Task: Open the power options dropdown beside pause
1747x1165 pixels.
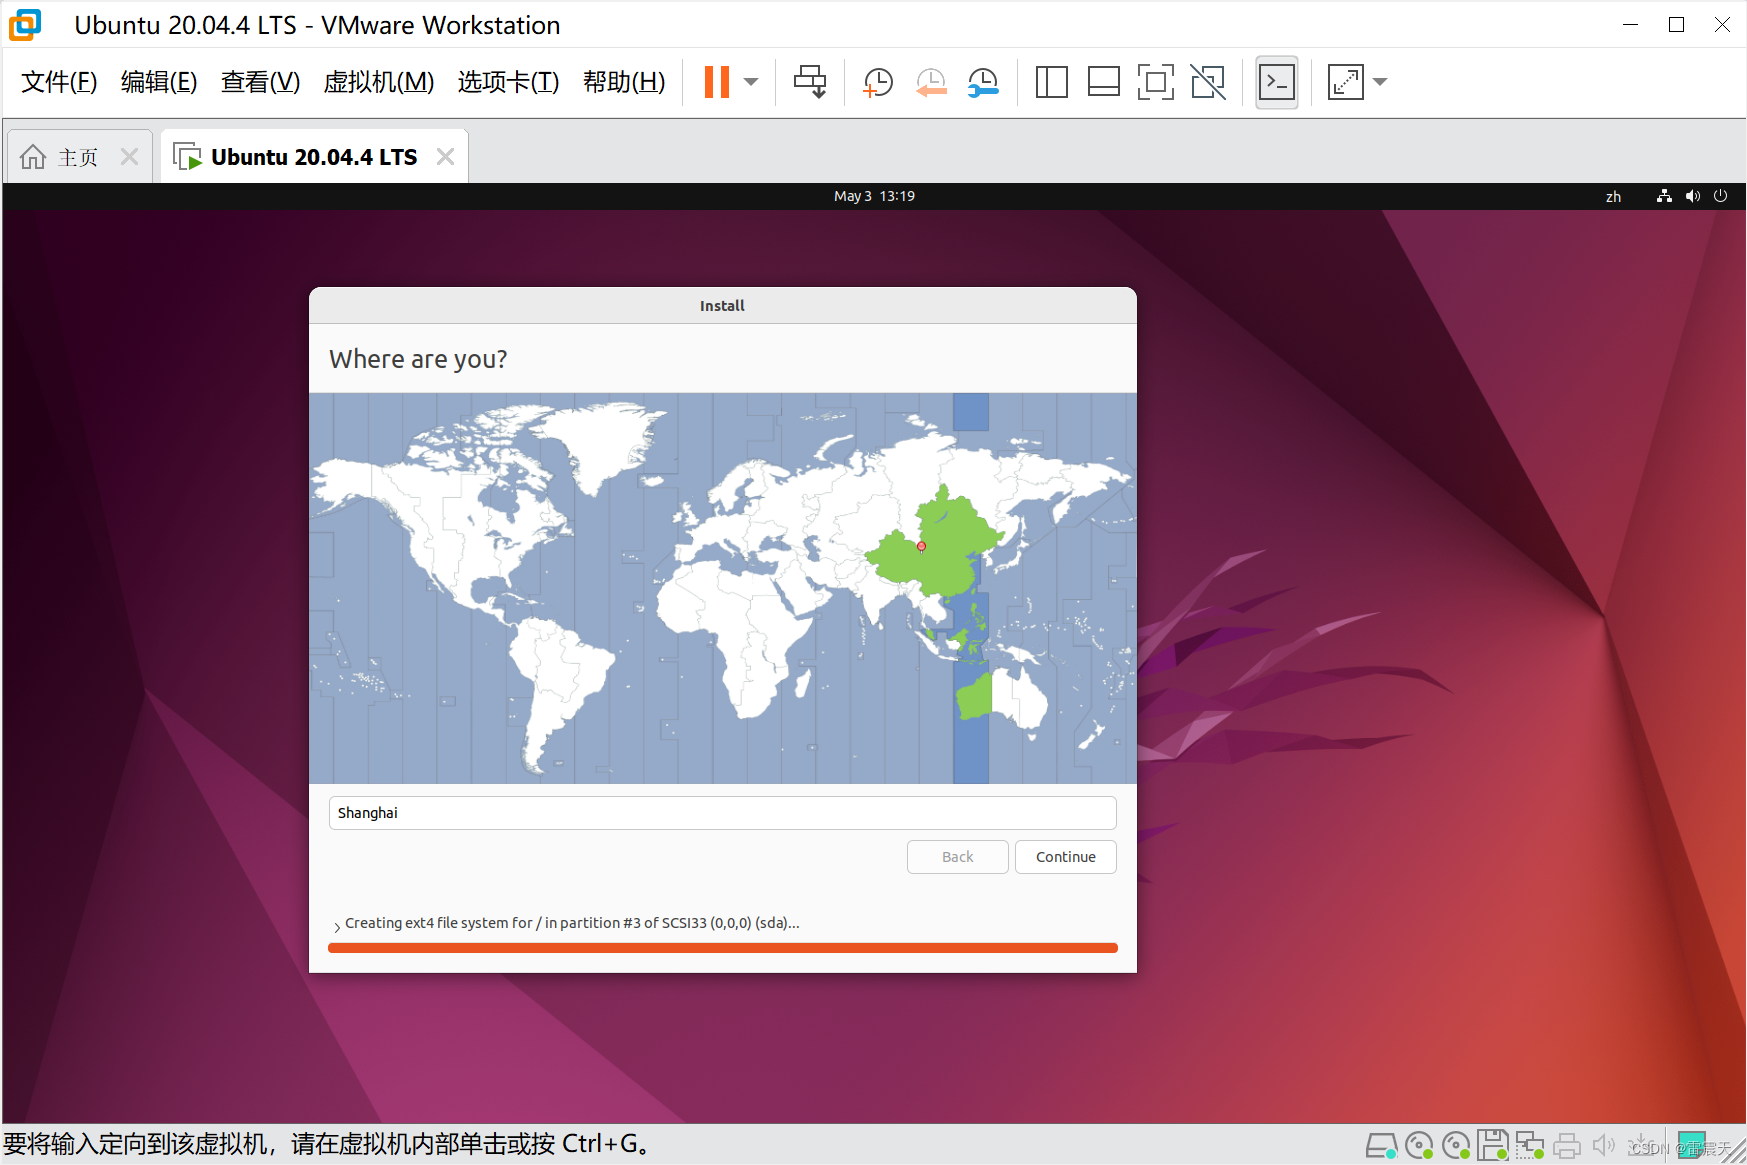Action: [752, 82]
